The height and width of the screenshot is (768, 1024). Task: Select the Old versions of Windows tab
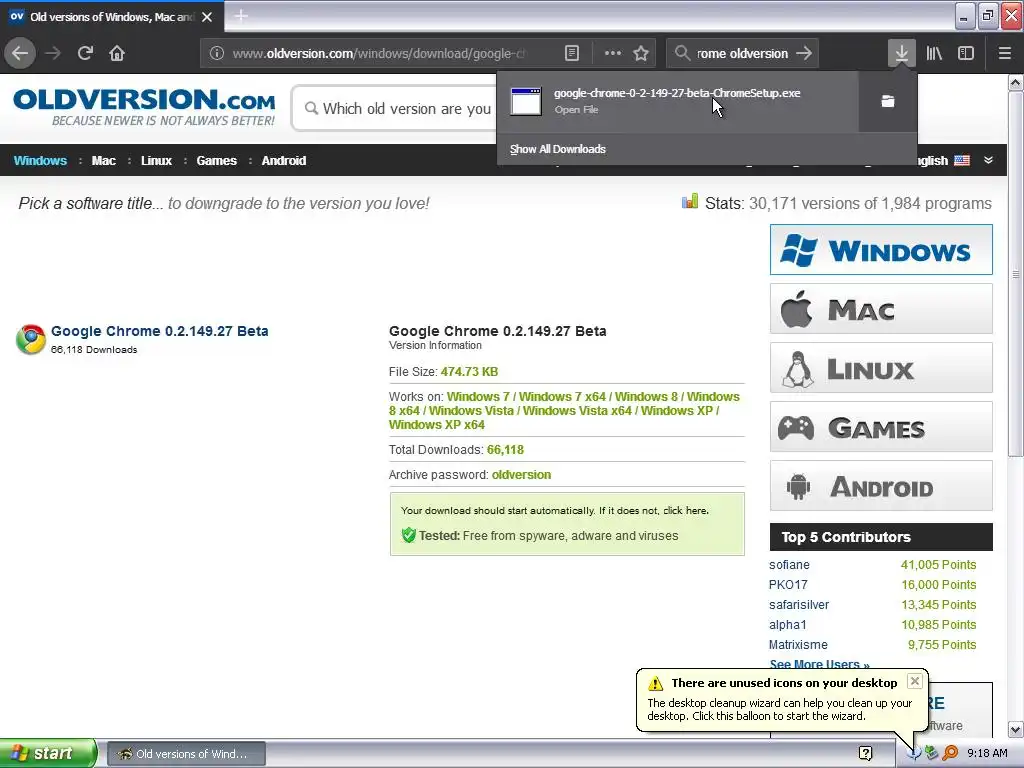[x=112, y=16]
